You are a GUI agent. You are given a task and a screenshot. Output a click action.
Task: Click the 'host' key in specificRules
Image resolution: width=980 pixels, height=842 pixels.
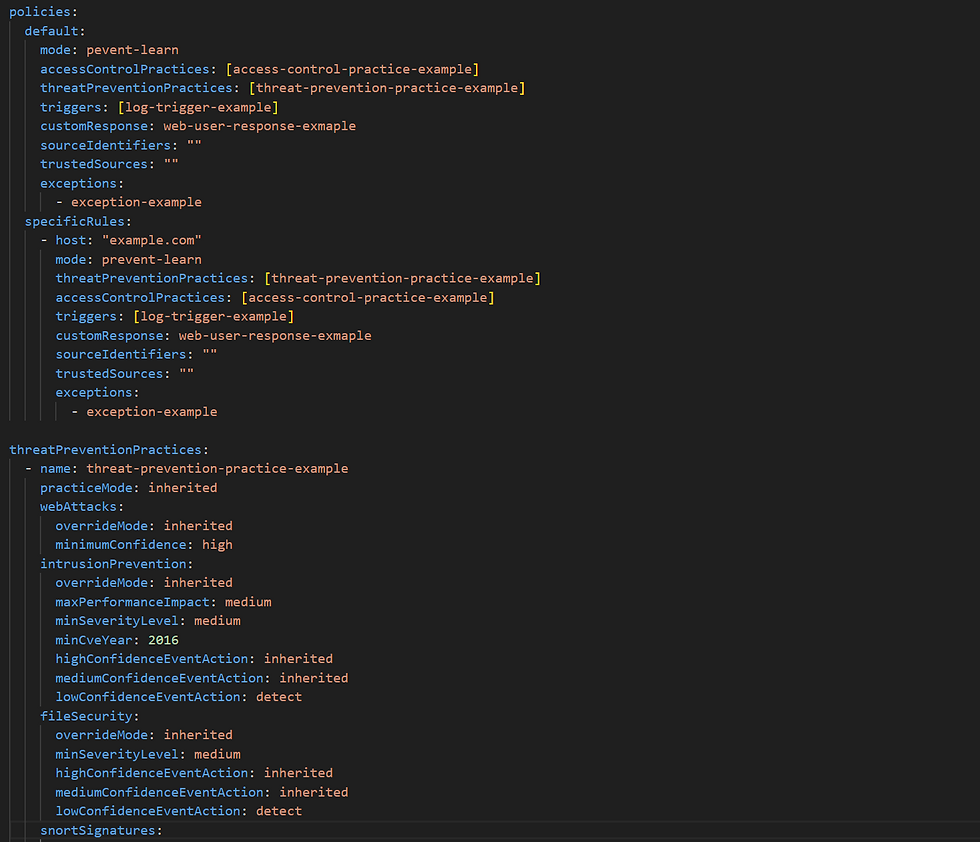[x=71, y=241]
